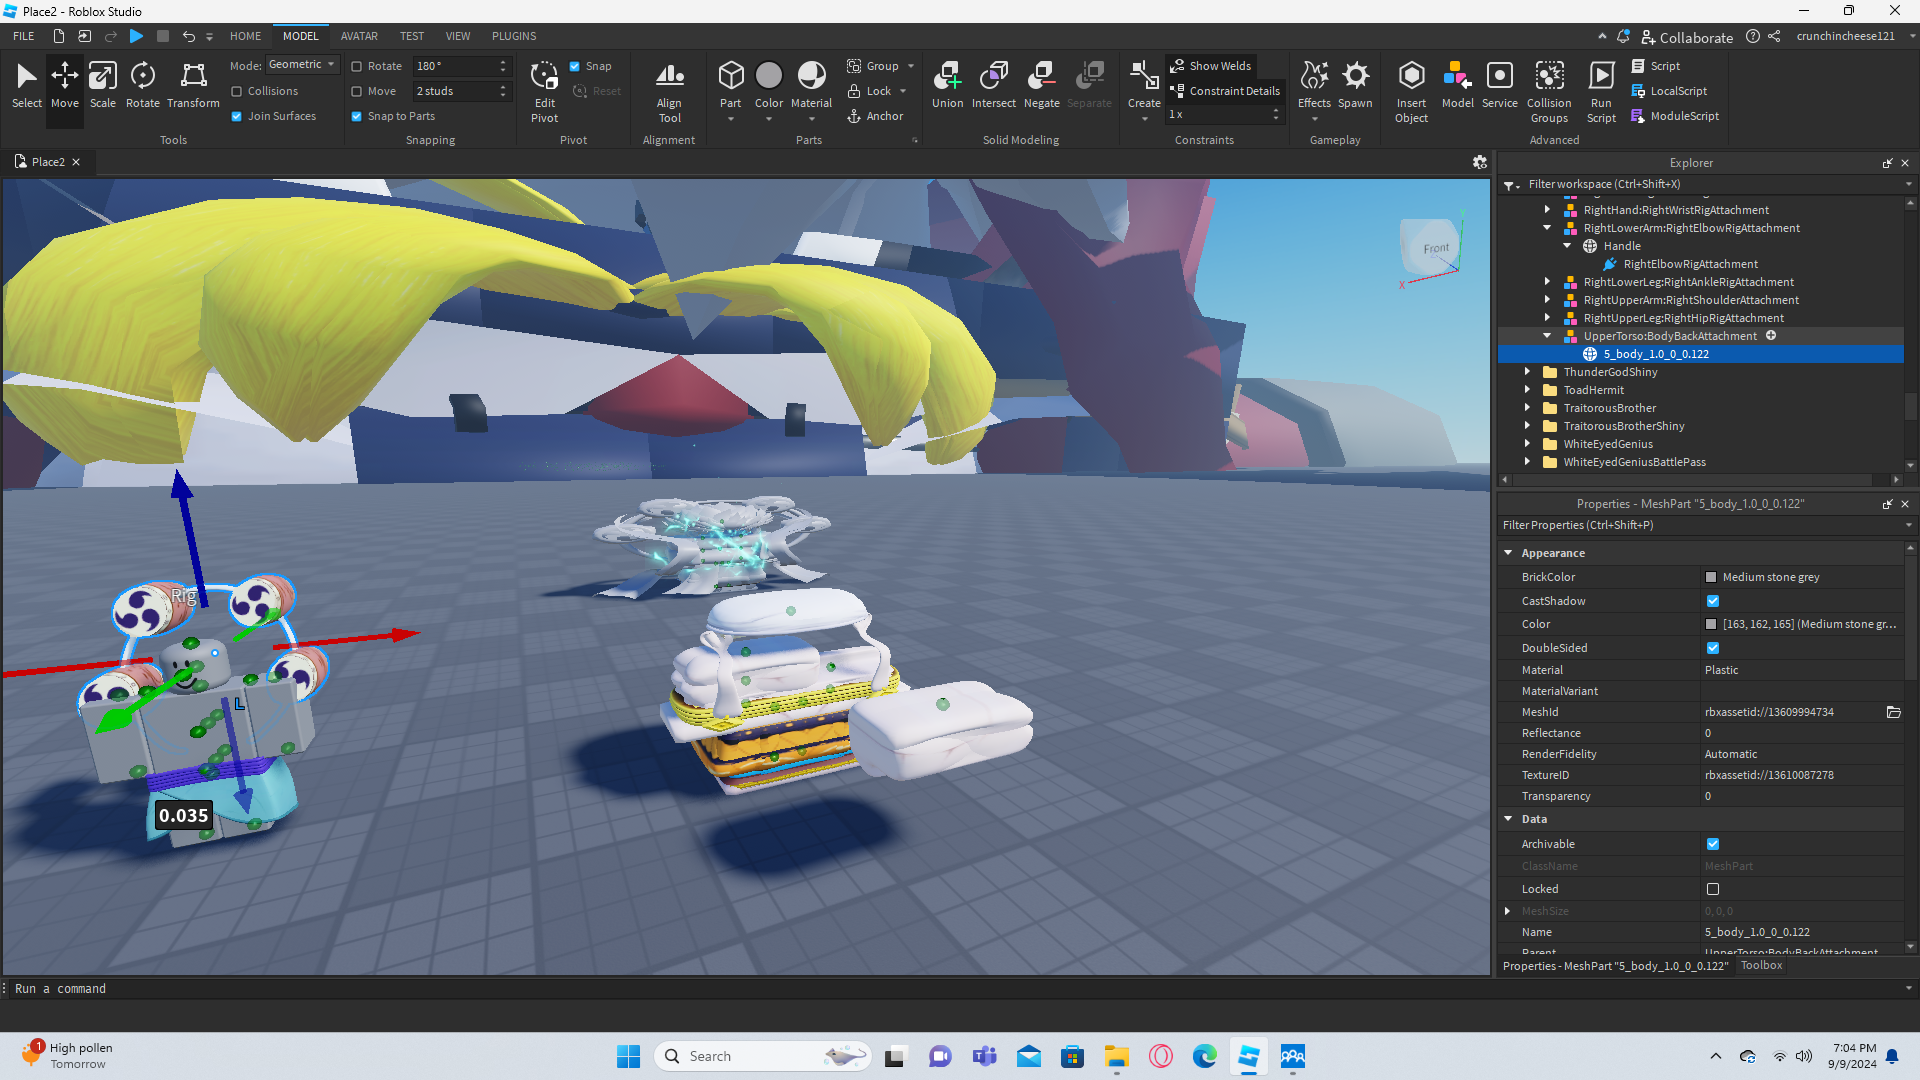The image size is (1920, 1080).
Task: Switch to the AVATAR ribbon tab
Action: 359,36
